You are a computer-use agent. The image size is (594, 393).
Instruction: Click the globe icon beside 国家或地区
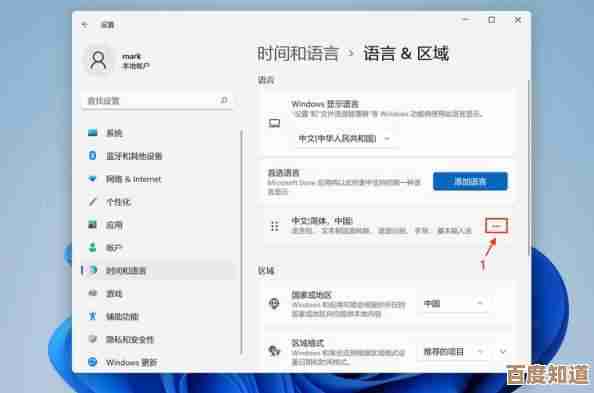274,304
